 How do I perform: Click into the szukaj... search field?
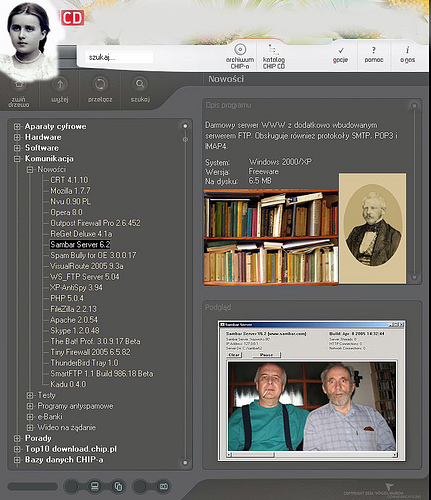[119, 57]
